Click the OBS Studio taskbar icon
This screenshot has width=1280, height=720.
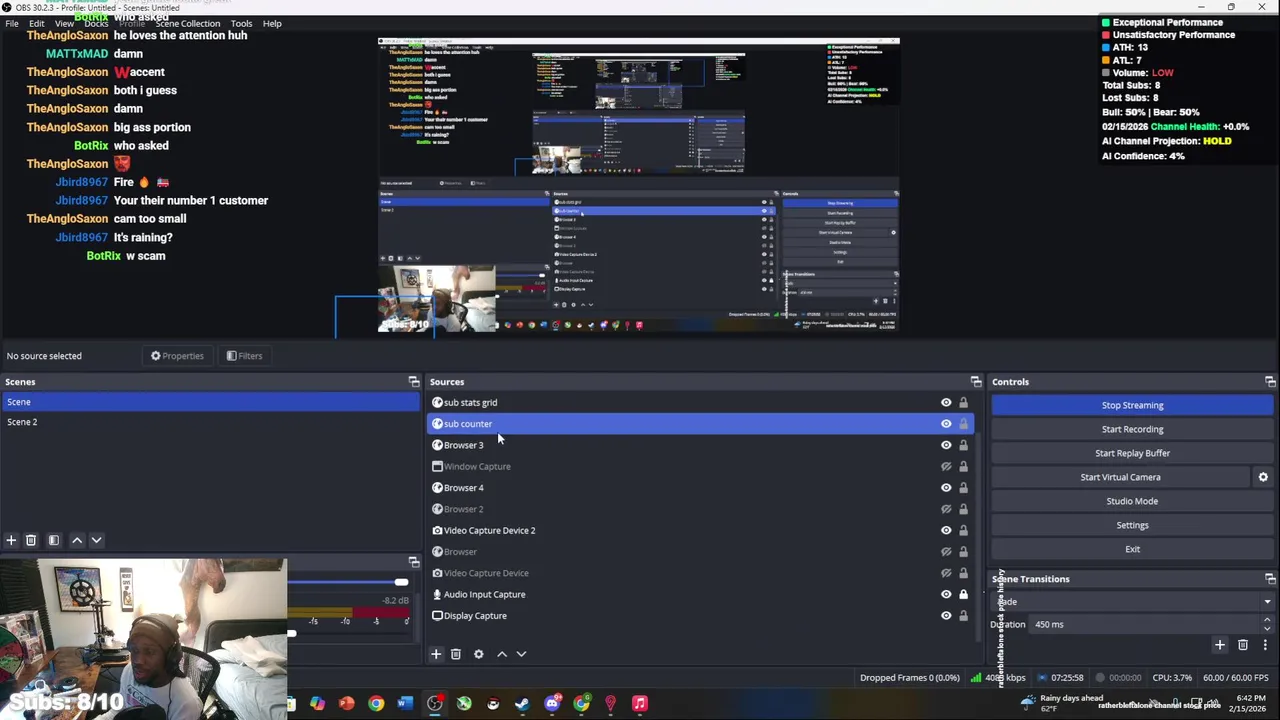click(435, 704)
